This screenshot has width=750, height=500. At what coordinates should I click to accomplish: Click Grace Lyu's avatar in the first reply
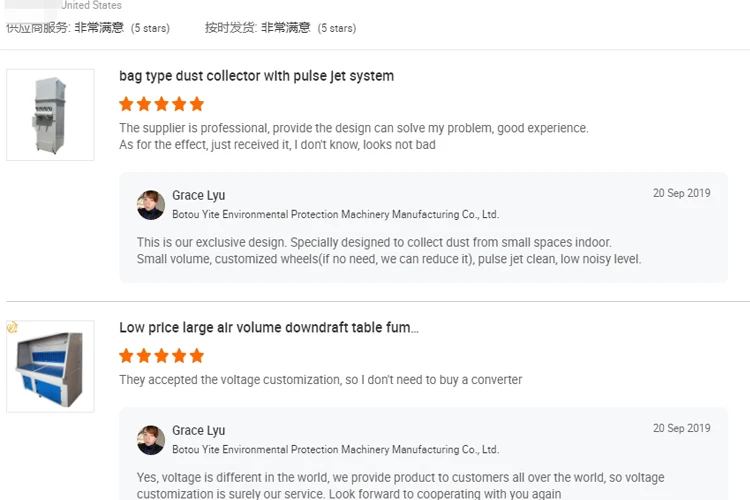pos(151,205)
